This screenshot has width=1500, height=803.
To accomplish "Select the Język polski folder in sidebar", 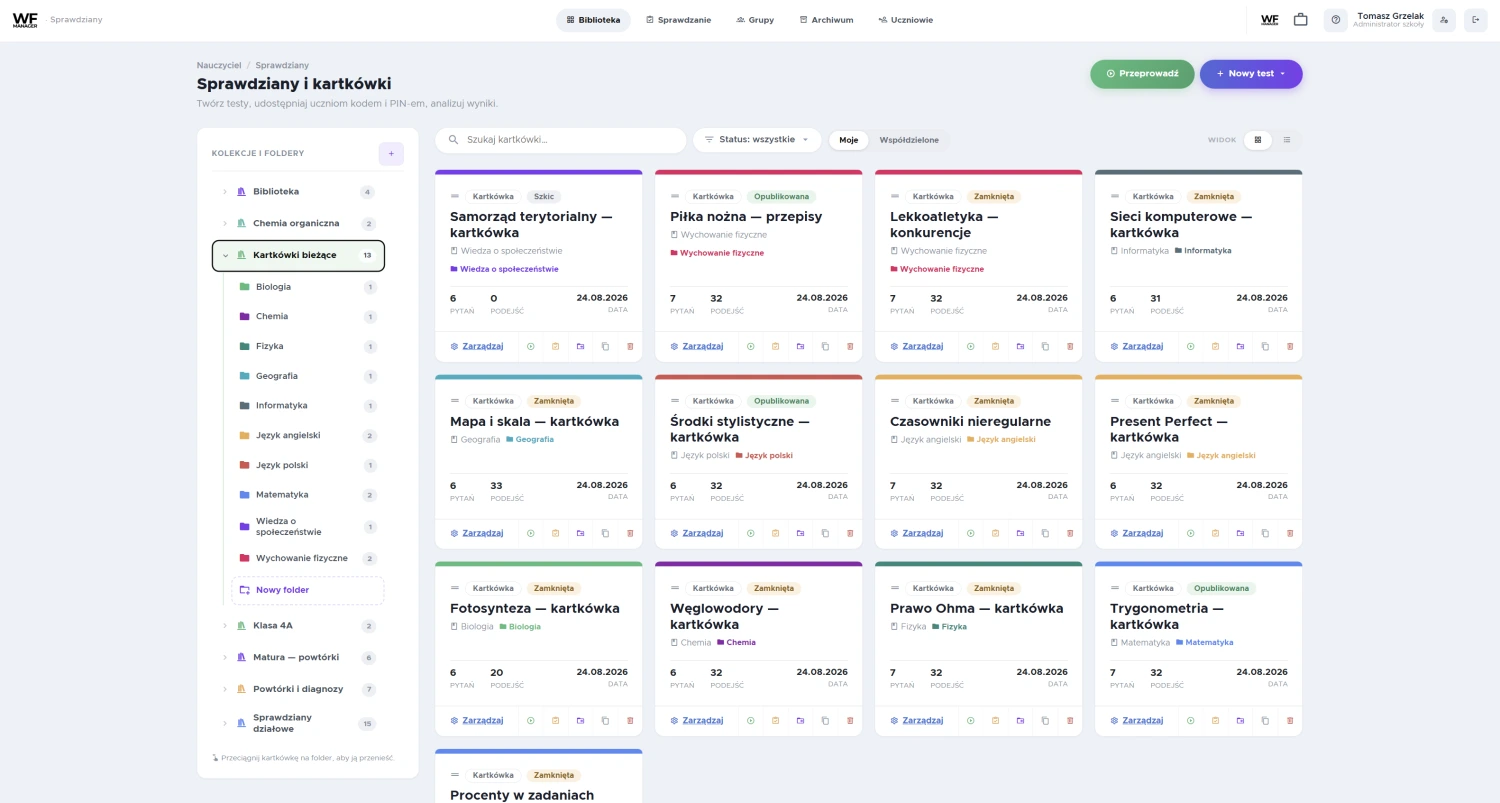I will (307, 465).
